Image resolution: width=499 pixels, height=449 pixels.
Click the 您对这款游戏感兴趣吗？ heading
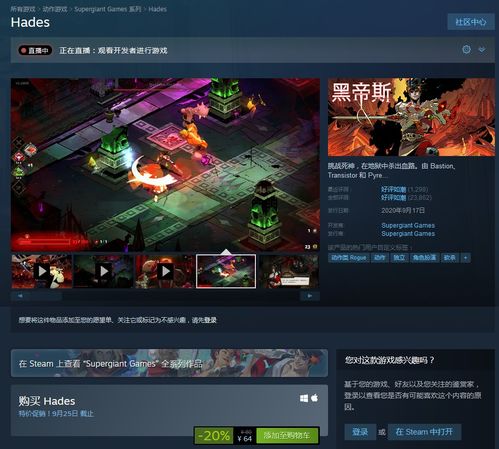tap(390, 360)
